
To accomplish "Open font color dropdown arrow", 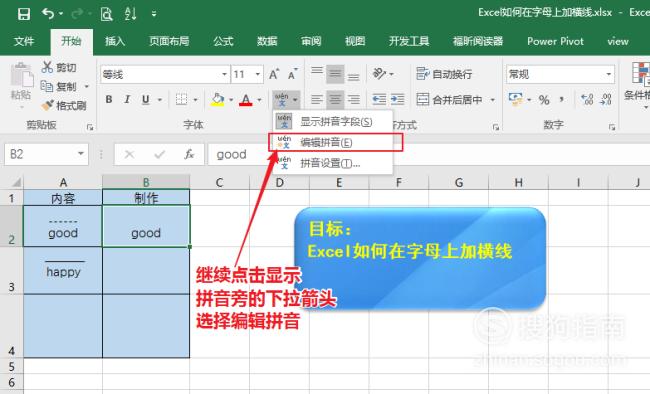I will [260, 100].
